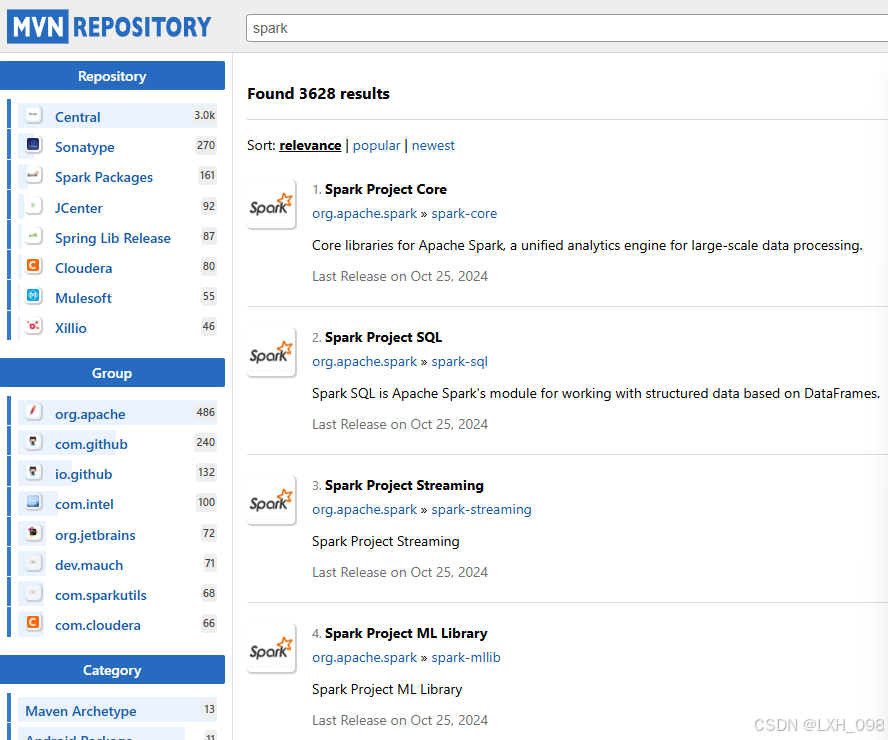This screenshot has height=740, width=888.
Task: Sort results by relevance
Action: pos(310,146)
